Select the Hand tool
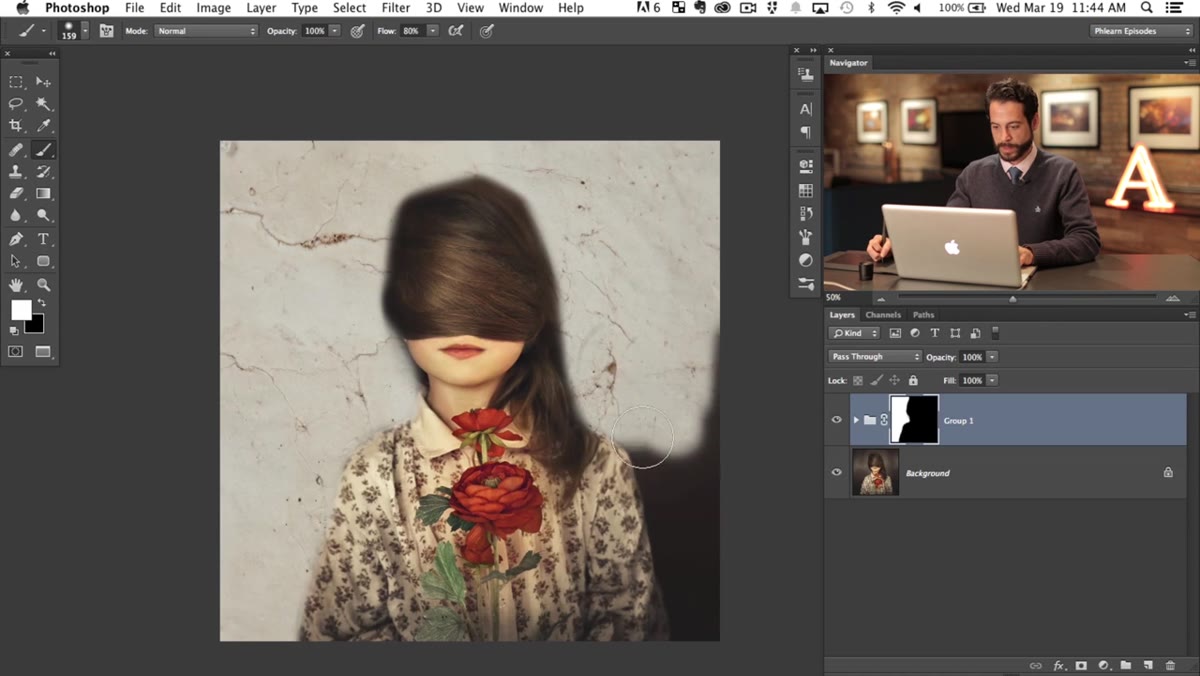 [x=16, y=286]
